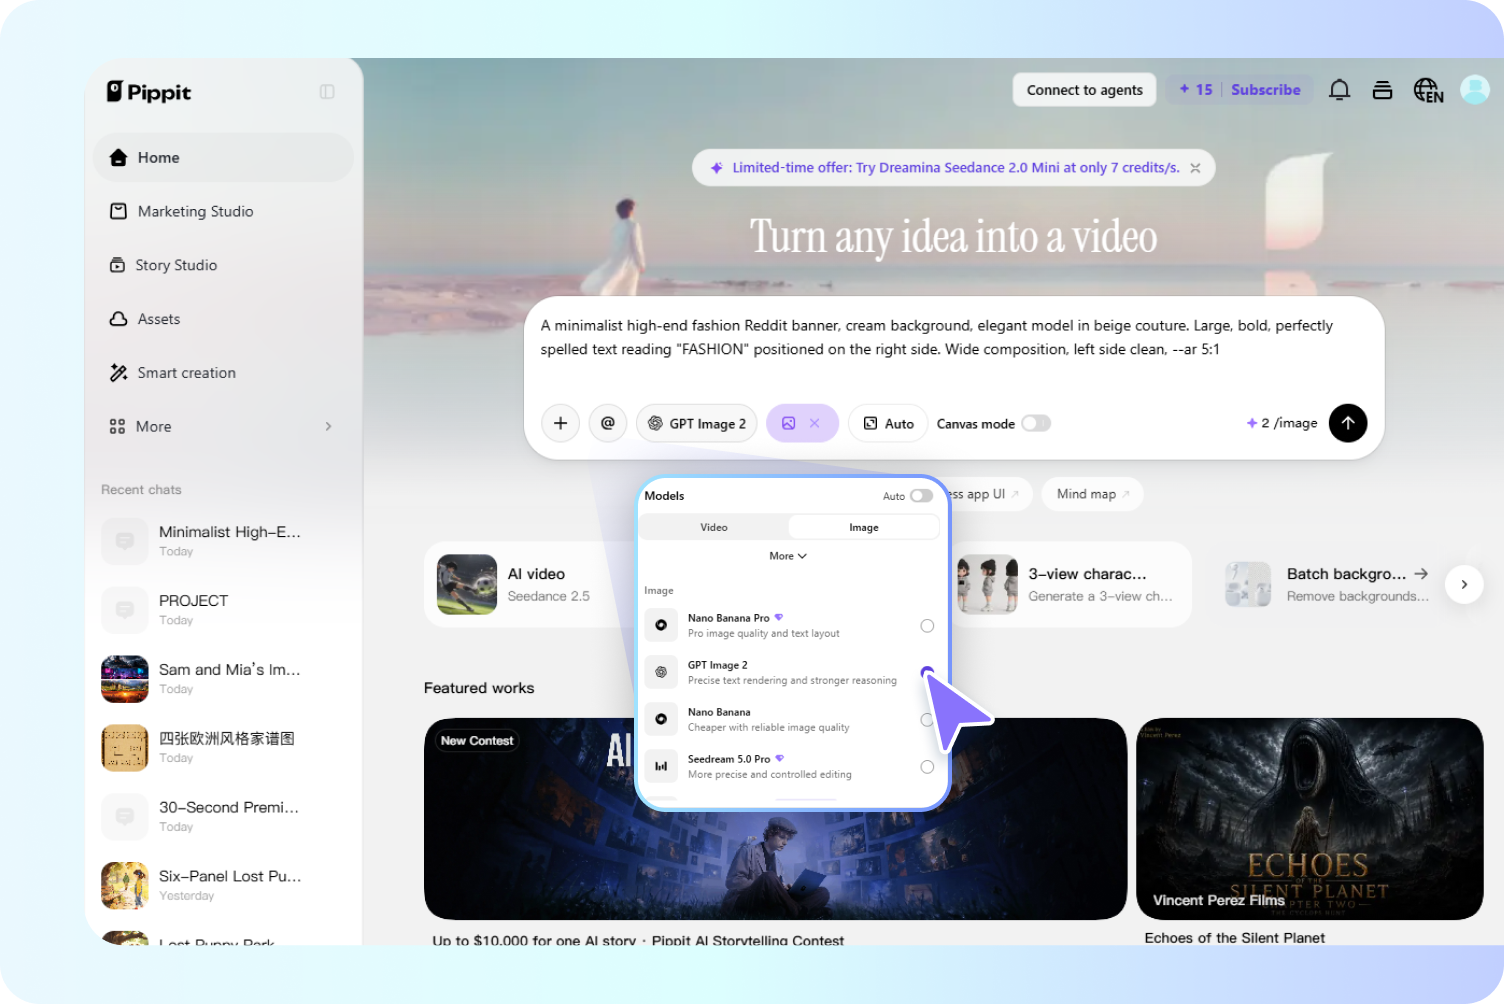The image size is (1504, 1004).
Task: Switch to the Video tab in Models
Action: coord(714,527)
